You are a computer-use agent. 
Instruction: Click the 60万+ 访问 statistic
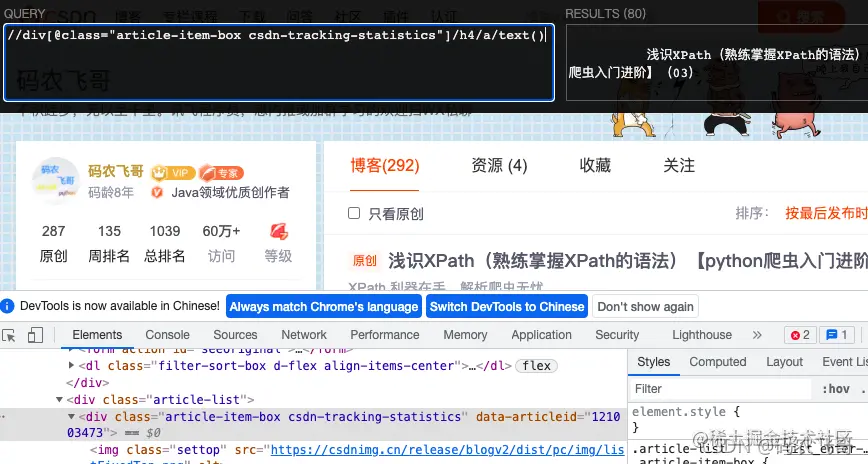coord(221,243)
